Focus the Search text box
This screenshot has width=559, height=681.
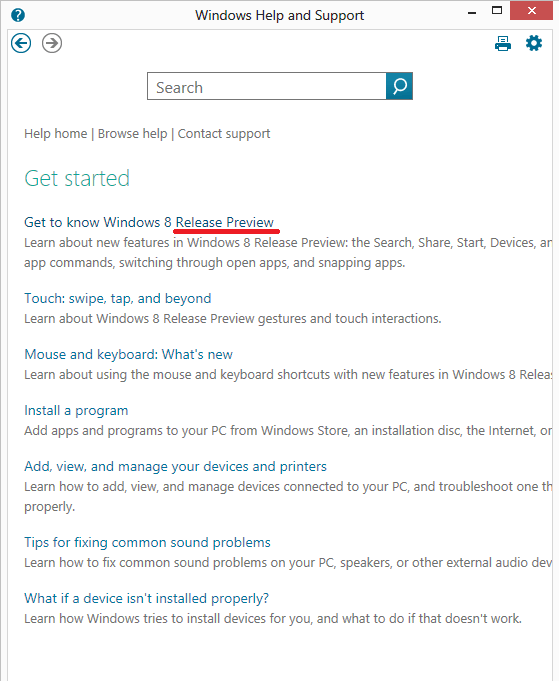click(x=267, y=86)
